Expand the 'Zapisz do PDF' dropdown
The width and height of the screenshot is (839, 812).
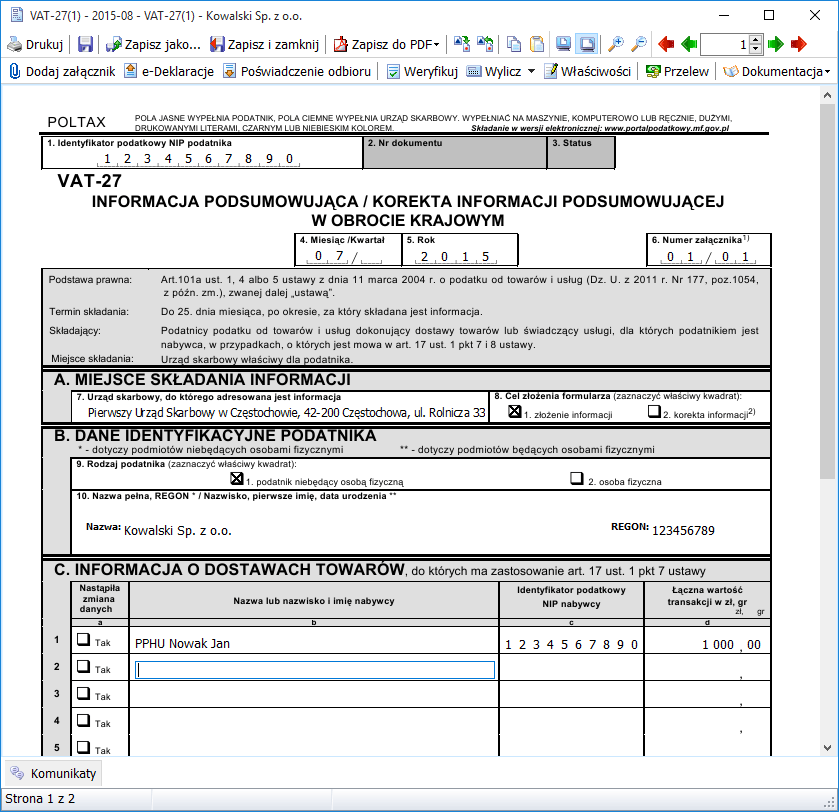436,45
